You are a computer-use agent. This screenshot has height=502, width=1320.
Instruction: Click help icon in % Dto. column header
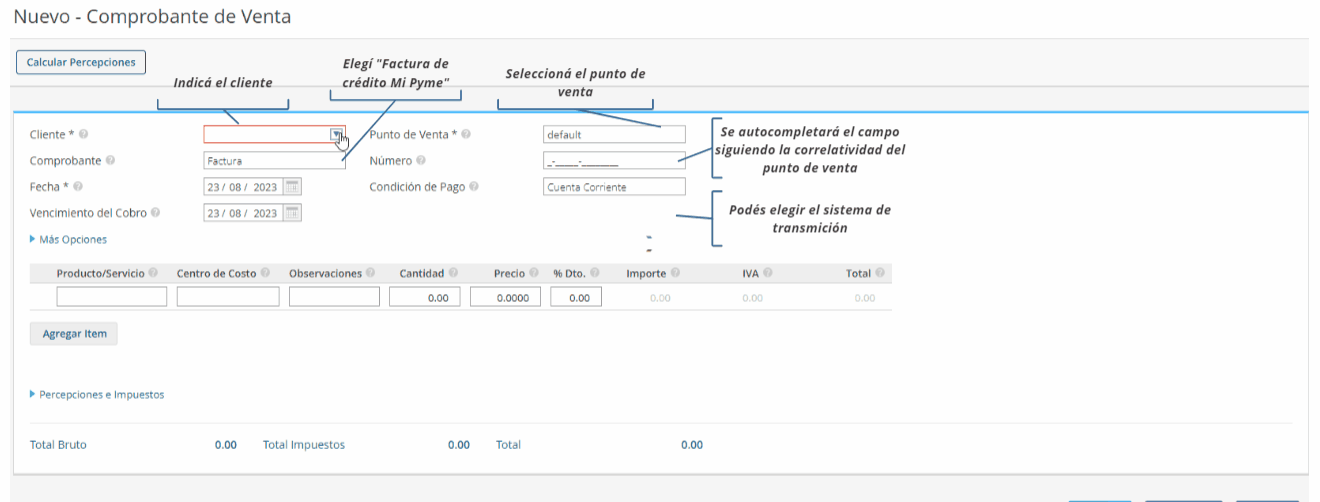pyautogui.click(x=594, y=273)
